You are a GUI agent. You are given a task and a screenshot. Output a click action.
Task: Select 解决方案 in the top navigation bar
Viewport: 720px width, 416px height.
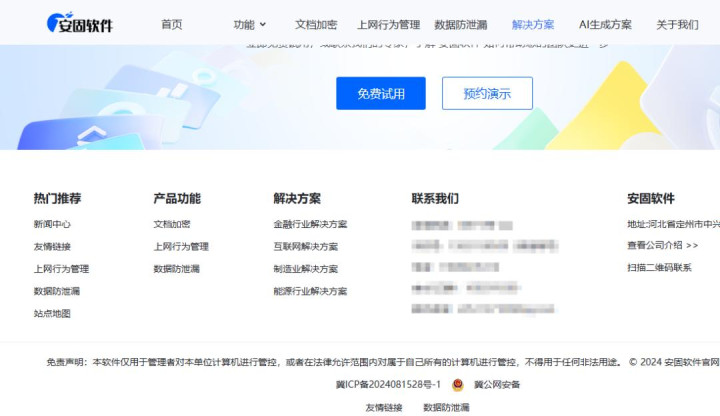tap(532, 24)
